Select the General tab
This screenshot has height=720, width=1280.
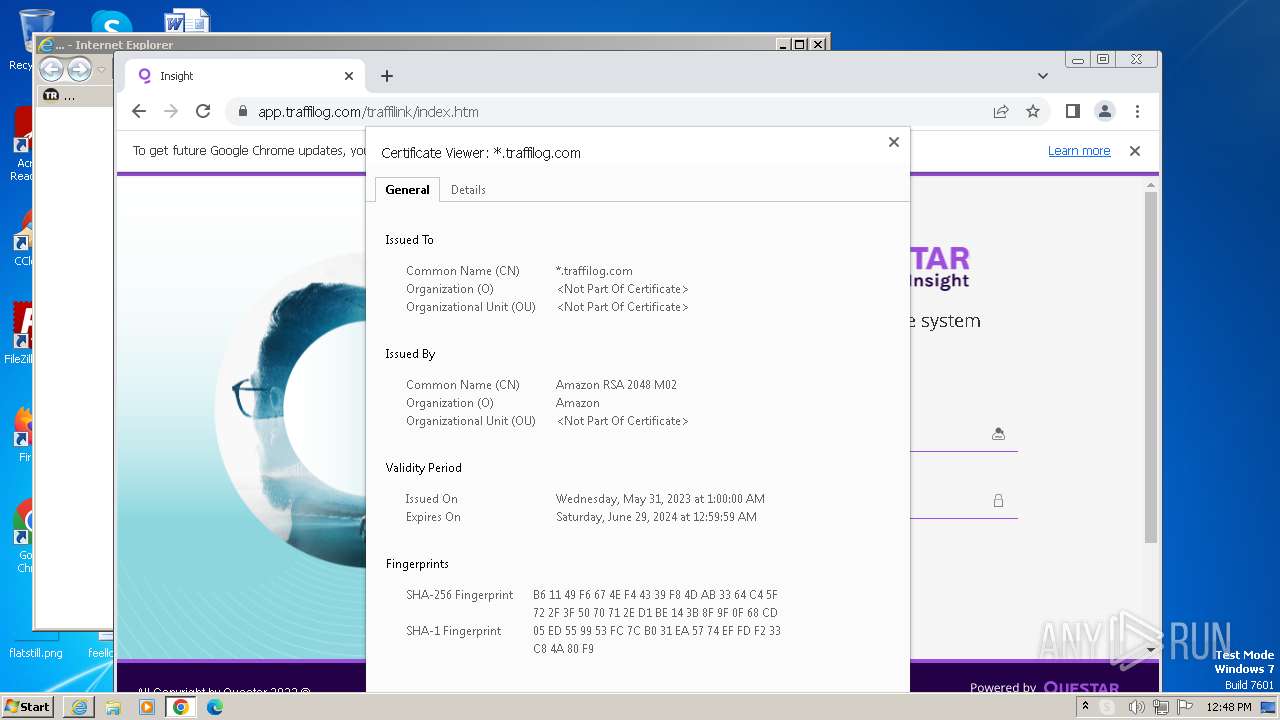[407, 190]
